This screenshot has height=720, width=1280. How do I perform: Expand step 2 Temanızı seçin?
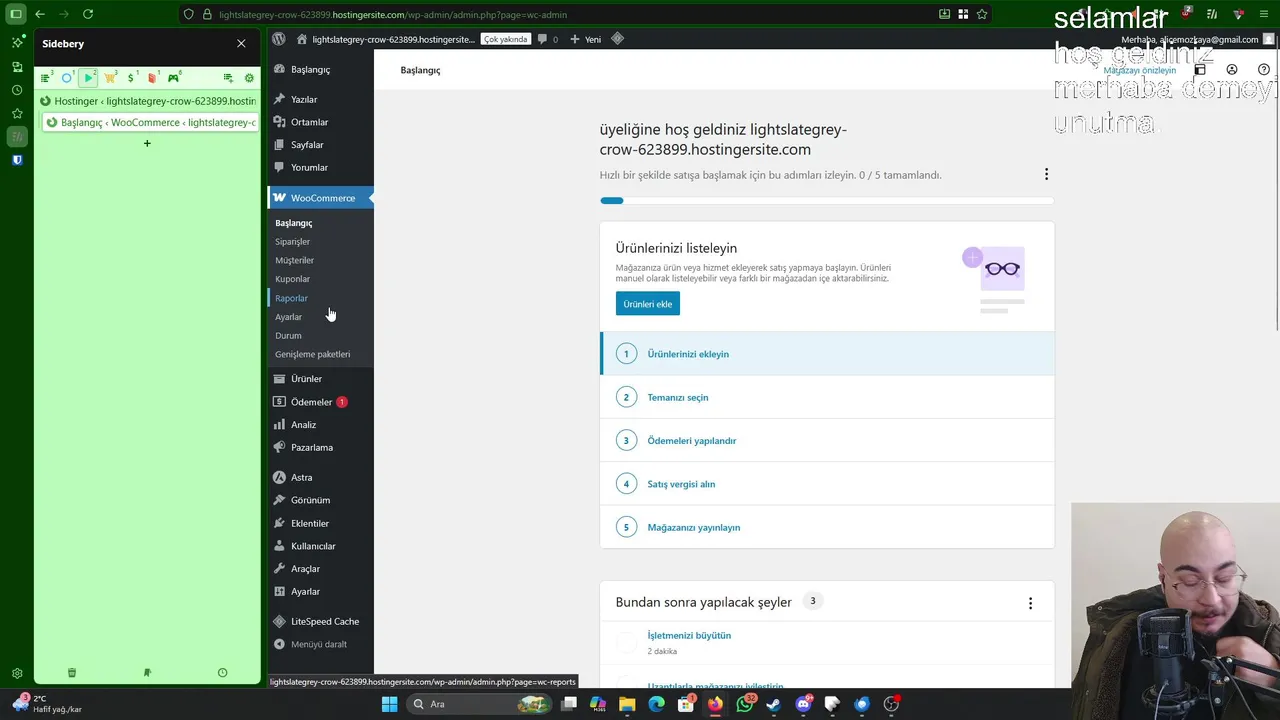(827, 398)
